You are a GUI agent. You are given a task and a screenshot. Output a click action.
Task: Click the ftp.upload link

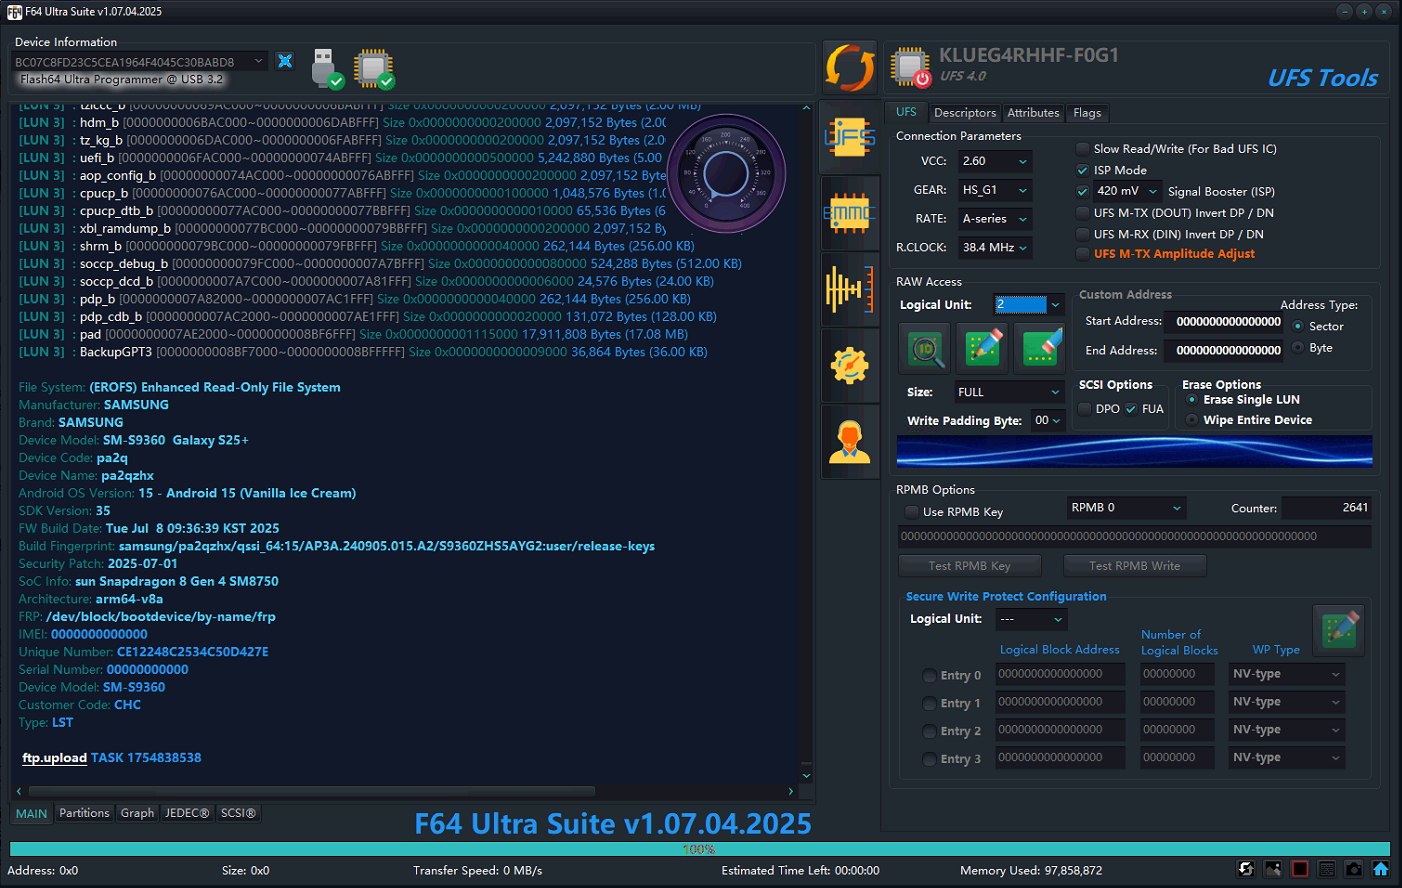(55, 758)
